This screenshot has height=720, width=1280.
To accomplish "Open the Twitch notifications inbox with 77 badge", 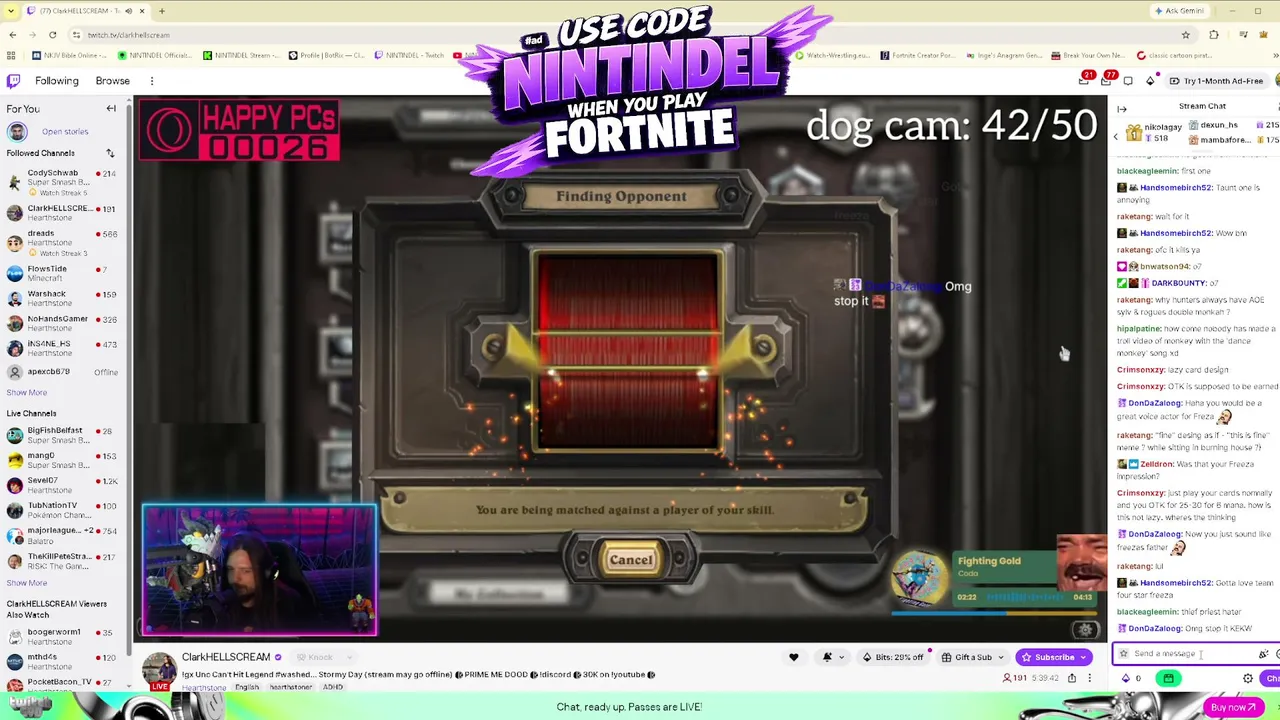I will point(1107,80).
